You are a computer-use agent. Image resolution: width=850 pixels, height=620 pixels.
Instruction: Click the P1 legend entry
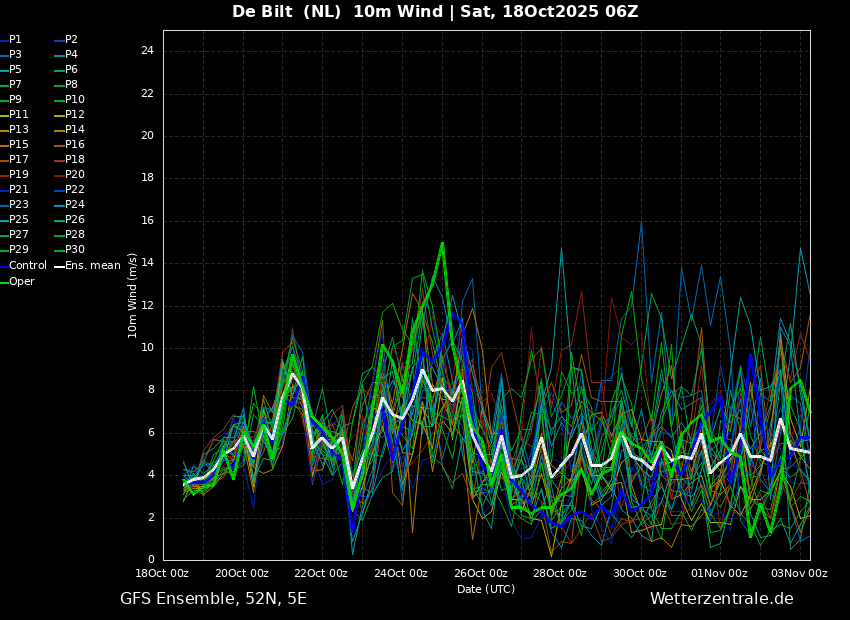[x=11, y=40]
